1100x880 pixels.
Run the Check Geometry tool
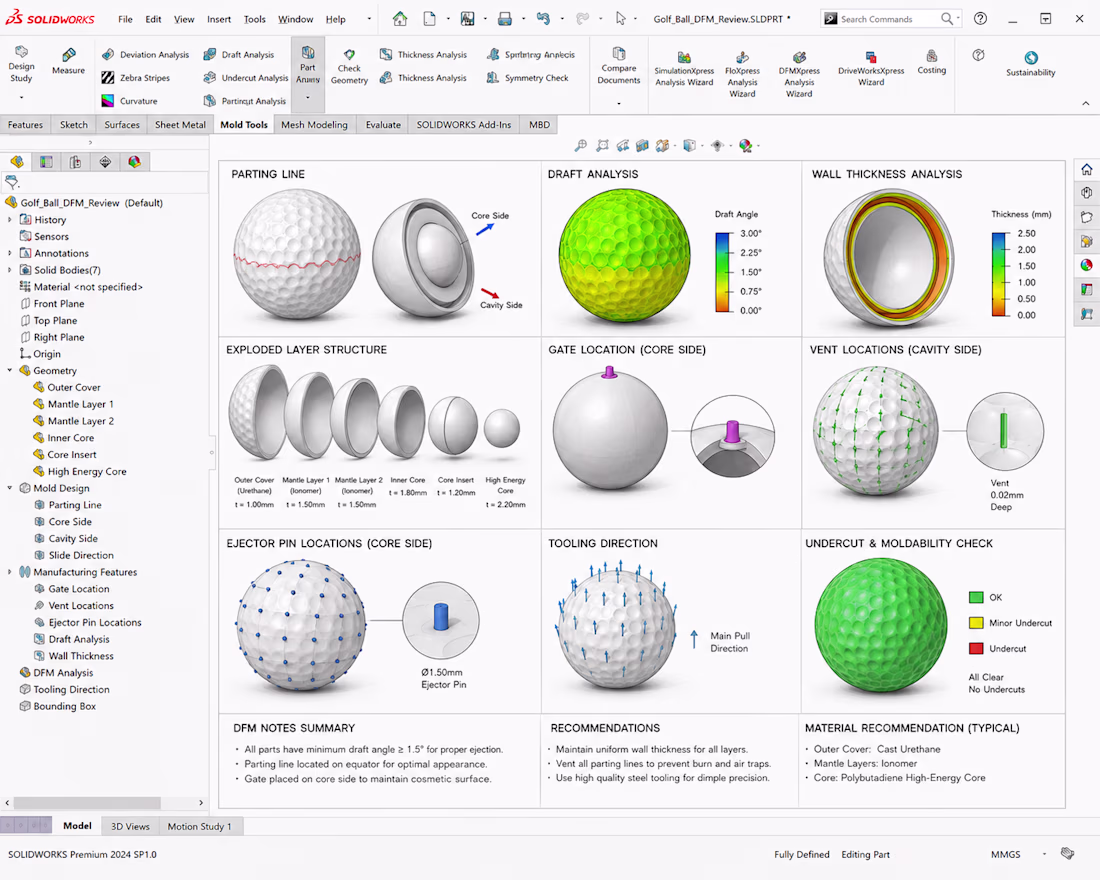pos(349,67)
